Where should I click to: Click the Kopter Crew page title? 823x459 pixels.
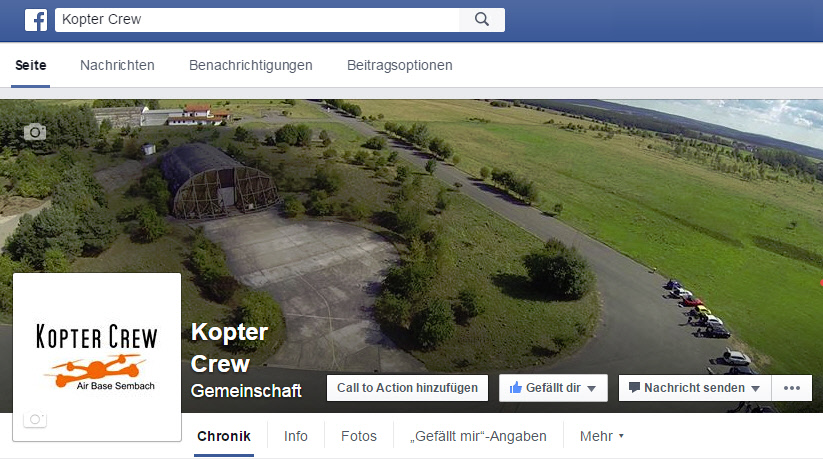229,348
